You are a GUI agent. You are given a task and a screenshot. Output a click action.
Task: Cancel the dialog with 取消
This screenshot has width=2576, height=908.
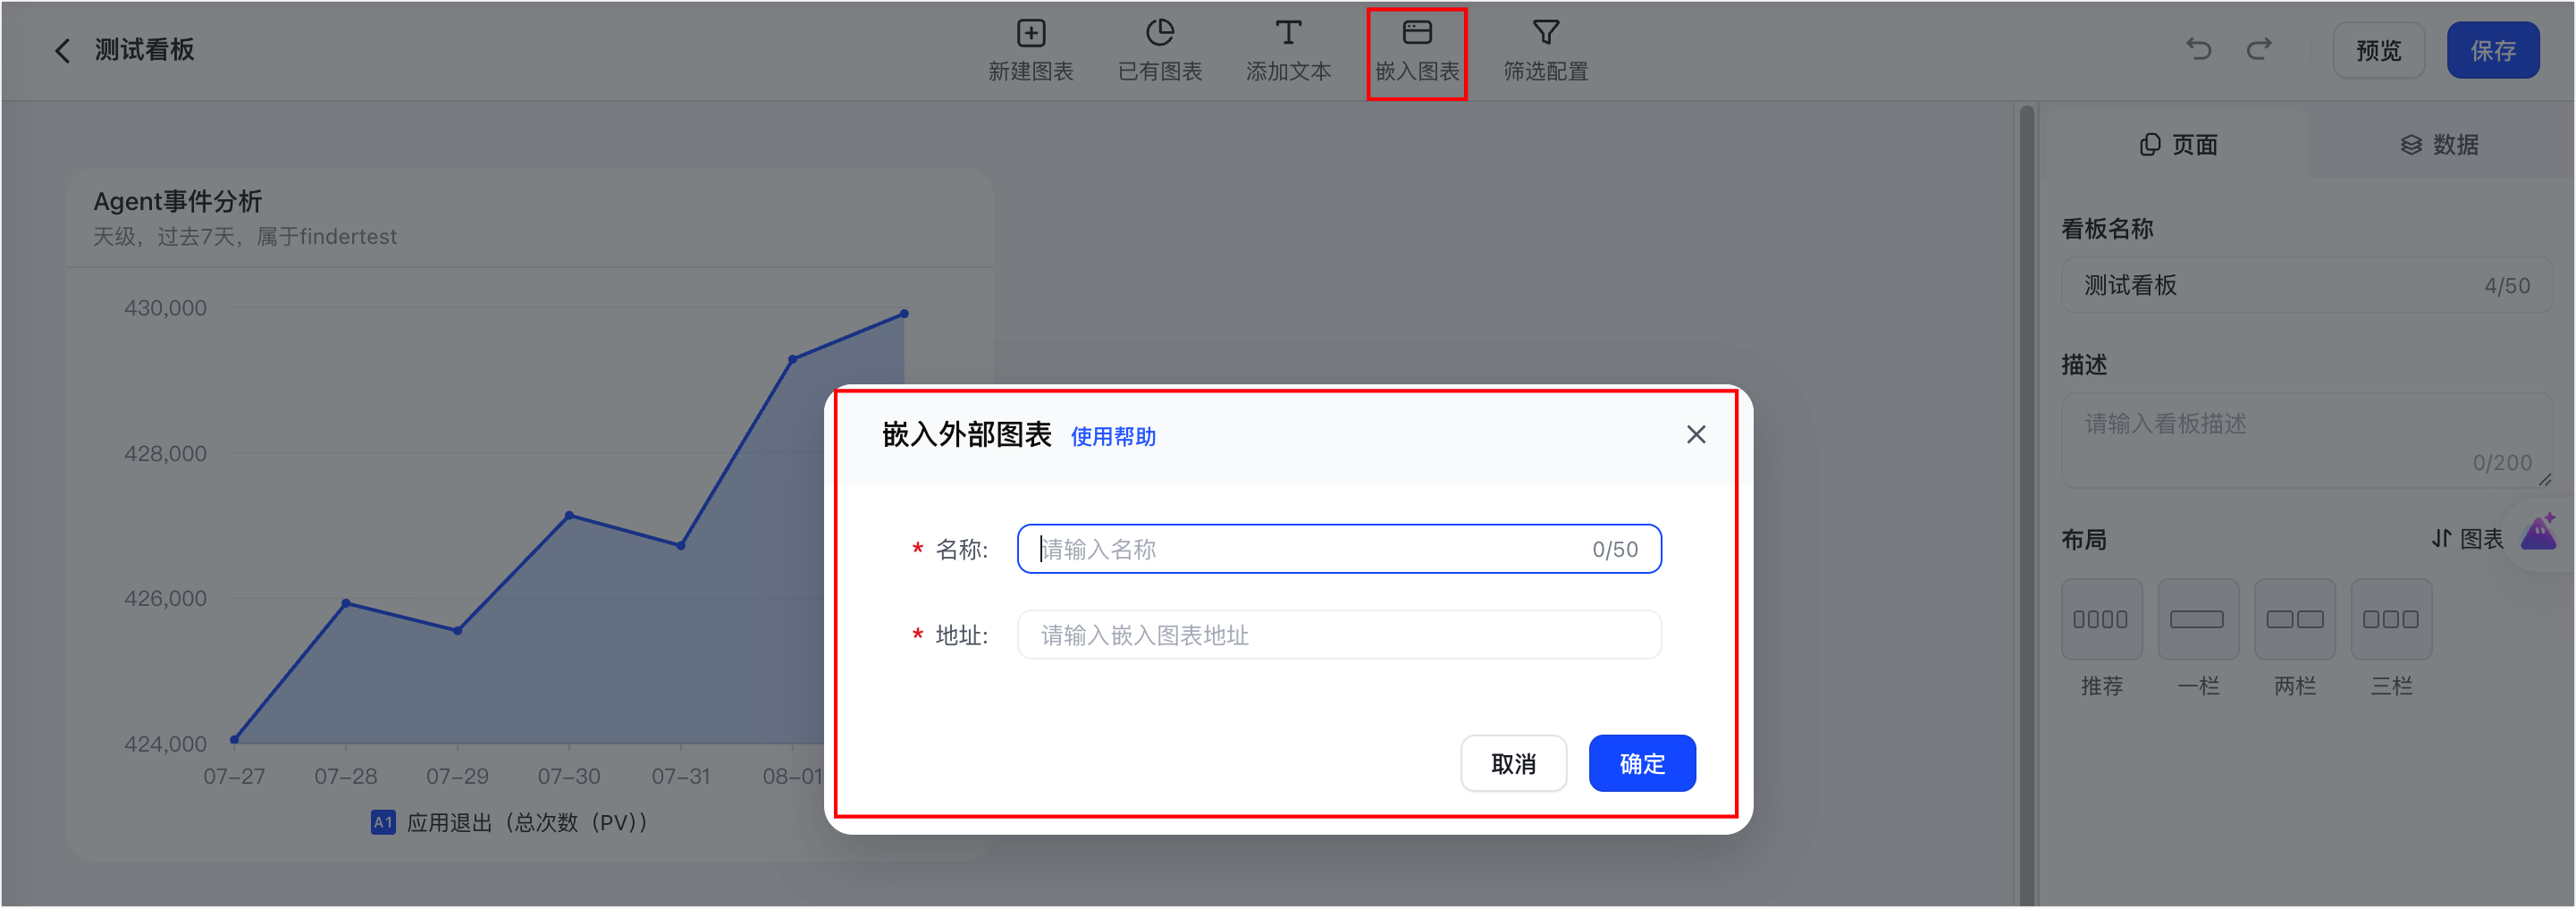[1512, 764]
